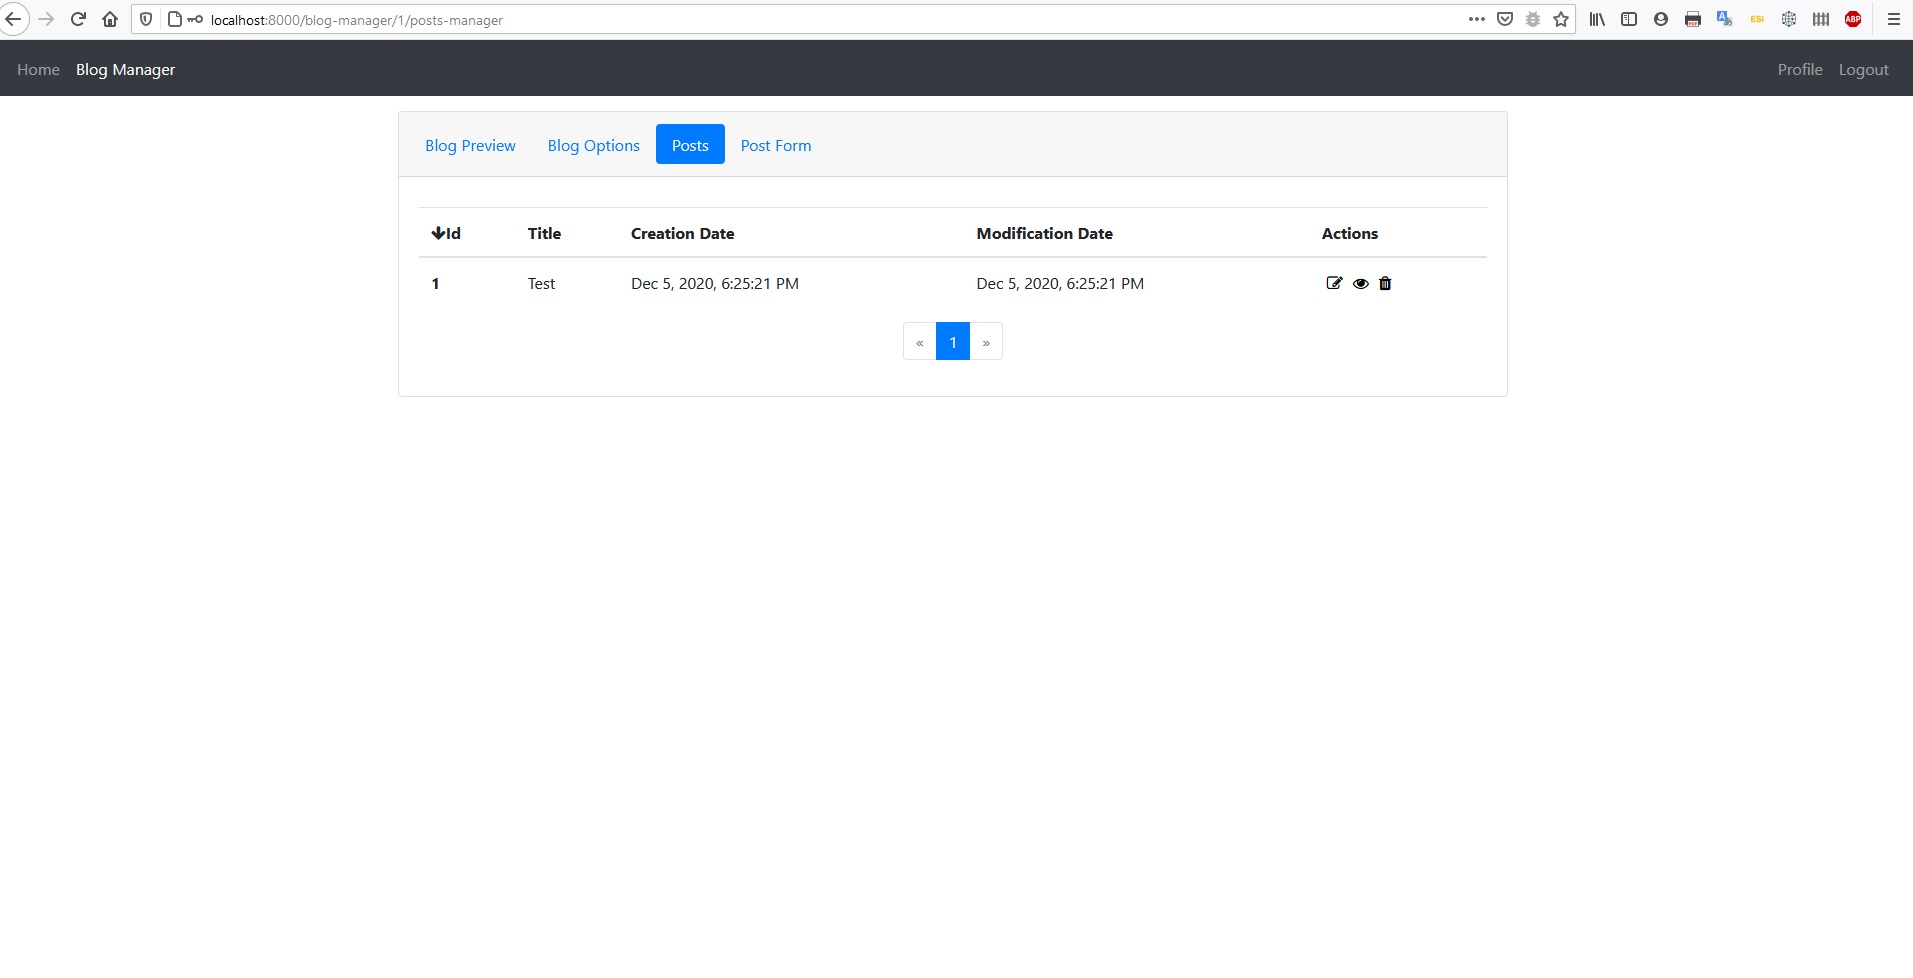Select page 1 in pagination
Screen dimensions: 1913x978
coord(953,342)
